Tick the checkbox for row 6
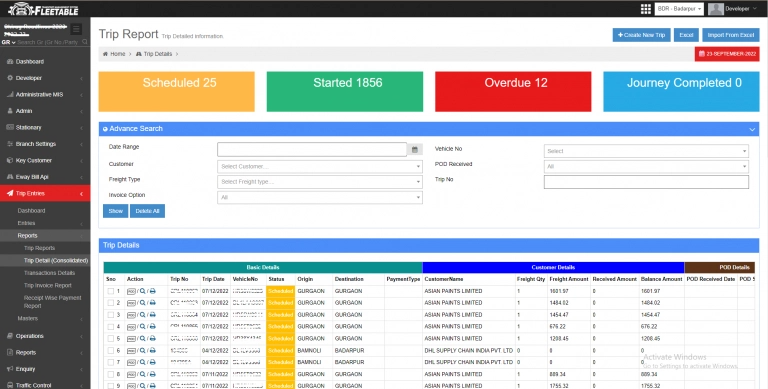Viewport: 768px width, 389px height. click(x=111, y=350)
